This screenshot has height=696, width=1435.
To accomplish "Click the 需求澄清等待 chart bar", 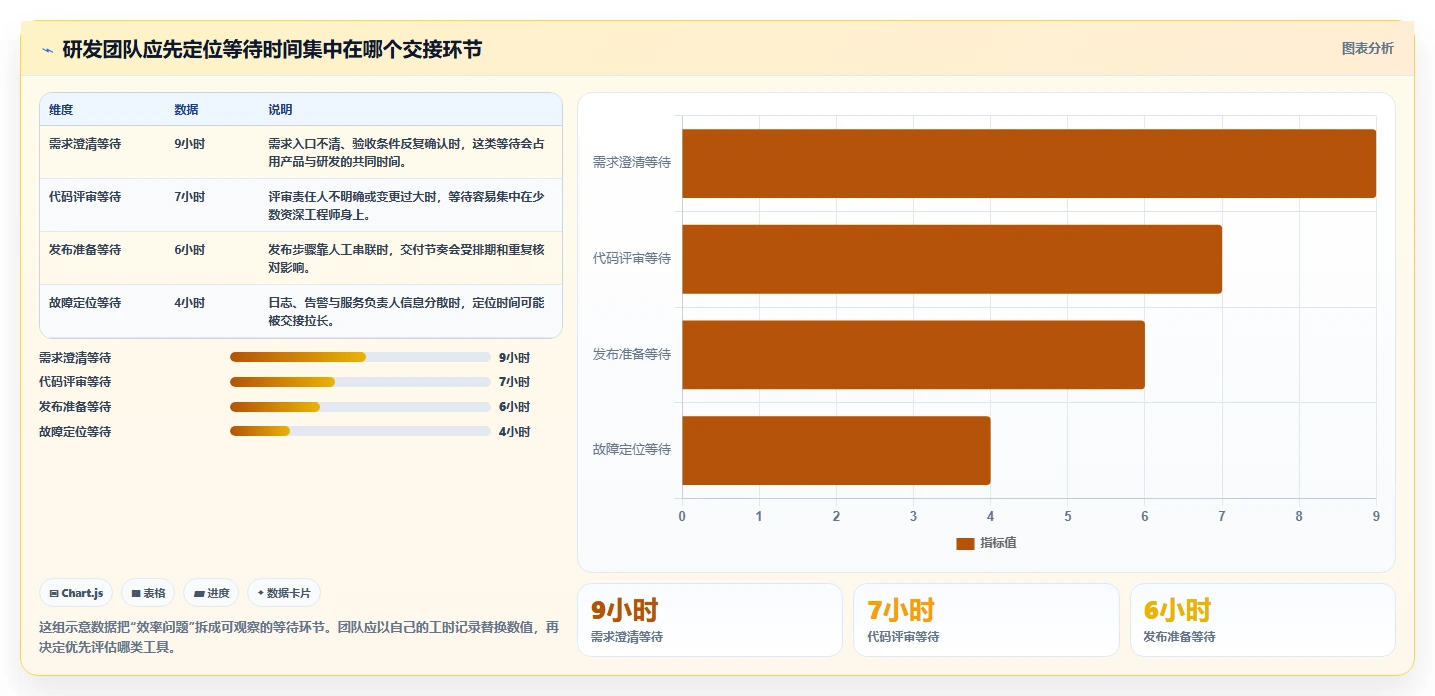I will click(x=1029, y=163).
